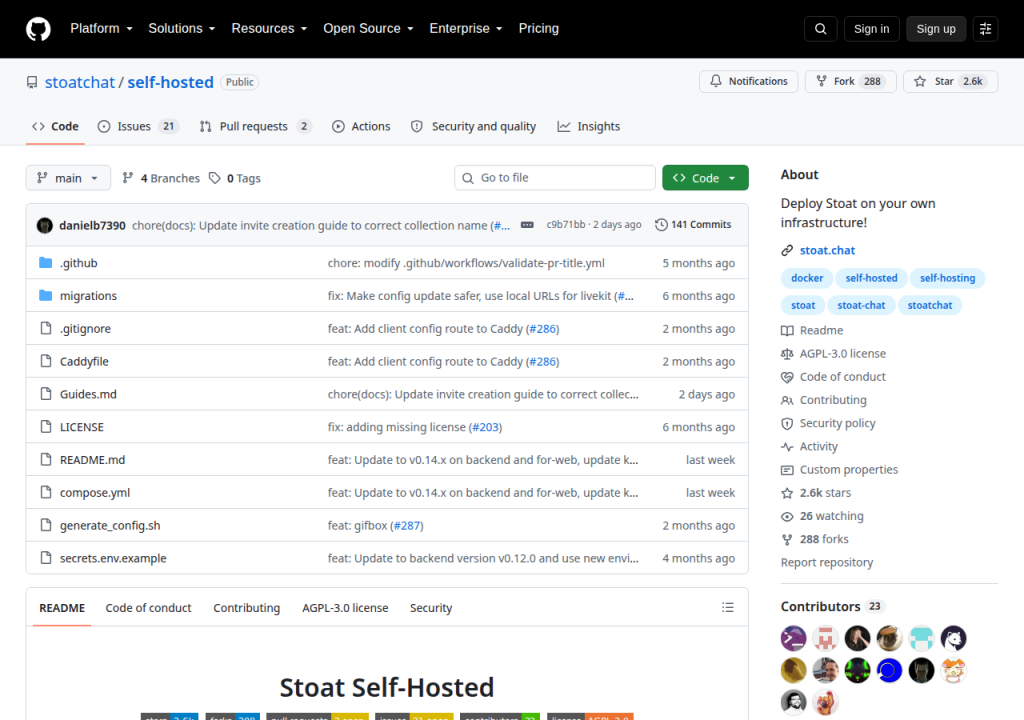Click the file icon next to compose.yml
The width and height of the screenshot is (1024, 720).
tap(46, 492)
